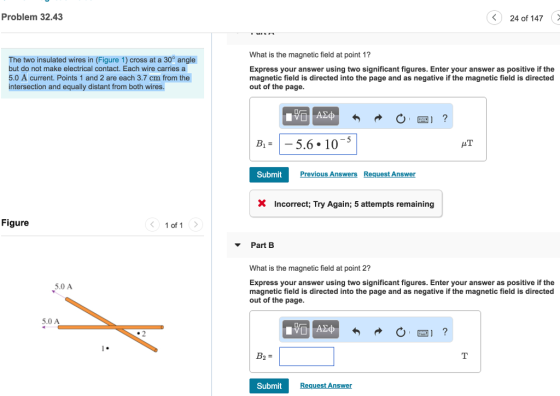The height and width of the screenshot is (396, 560).
Task: Open Previous Answers link
Action: pyautogui.click(x=328, y=174)
